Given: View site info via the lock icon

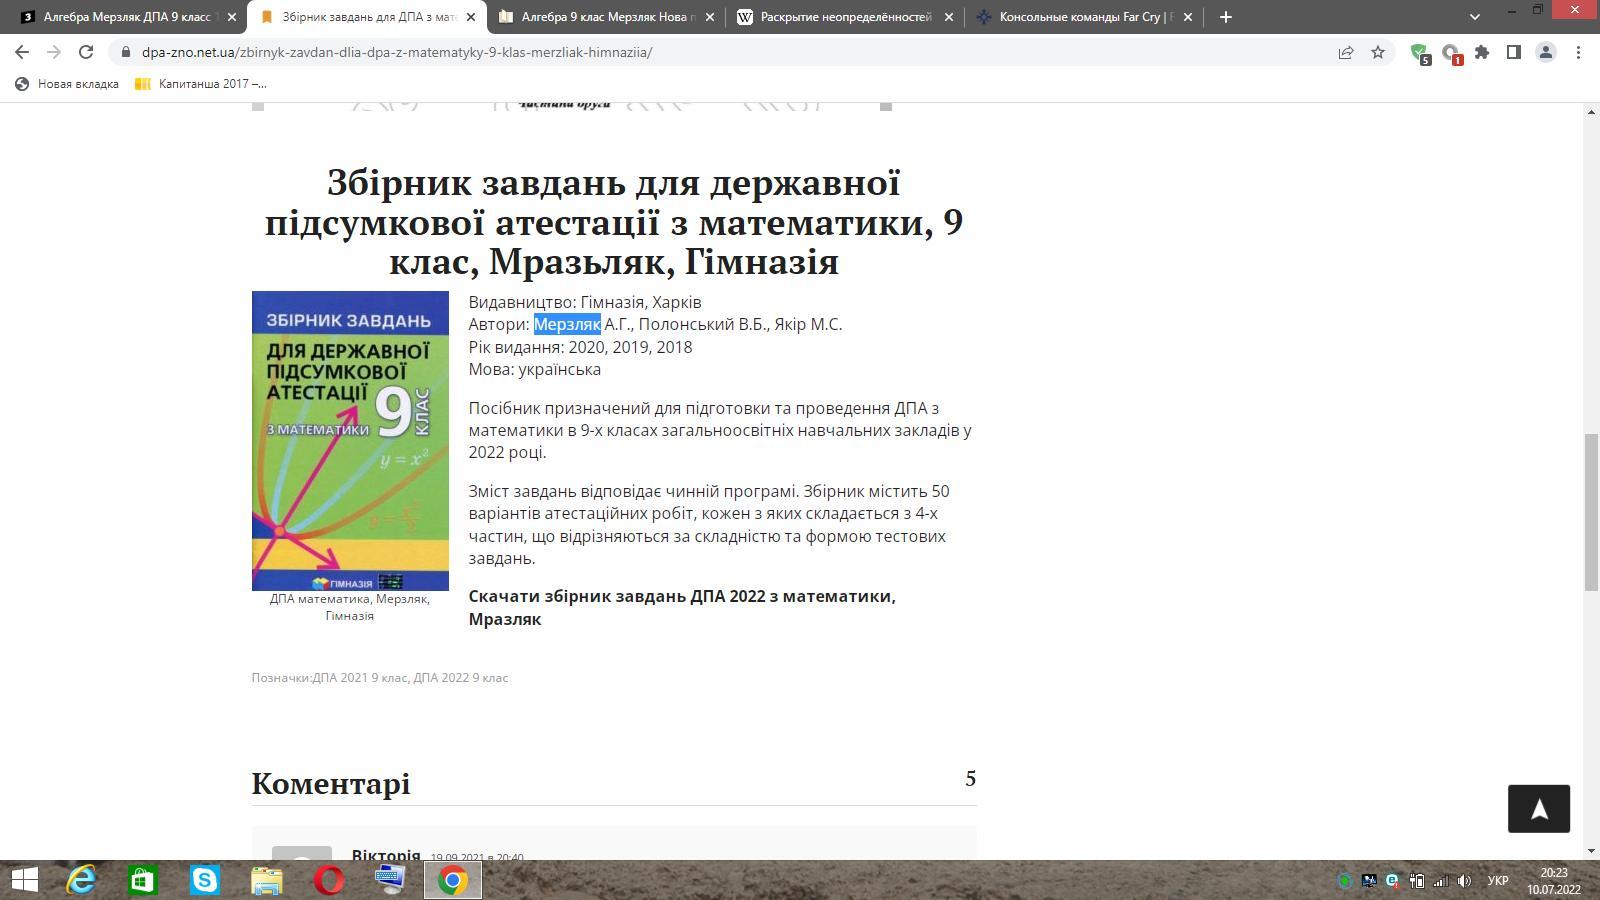Looking at the screenshot, I should pos(126,52).
